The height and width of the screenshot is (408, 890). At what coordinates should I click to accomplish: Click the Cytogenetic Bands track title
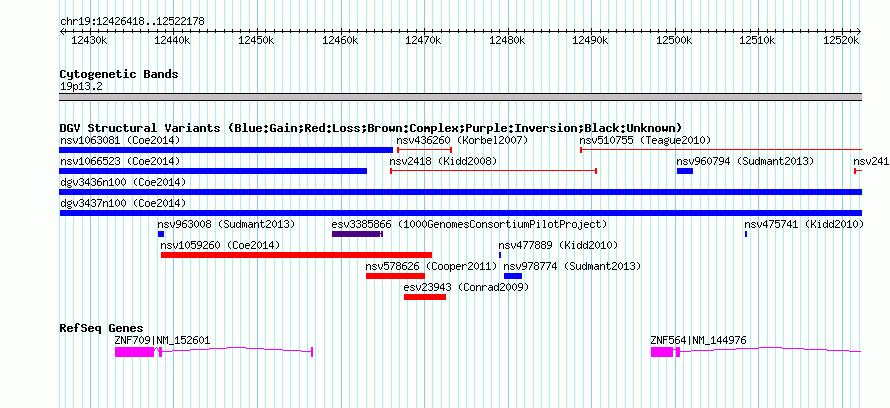(x=119, y=74)
